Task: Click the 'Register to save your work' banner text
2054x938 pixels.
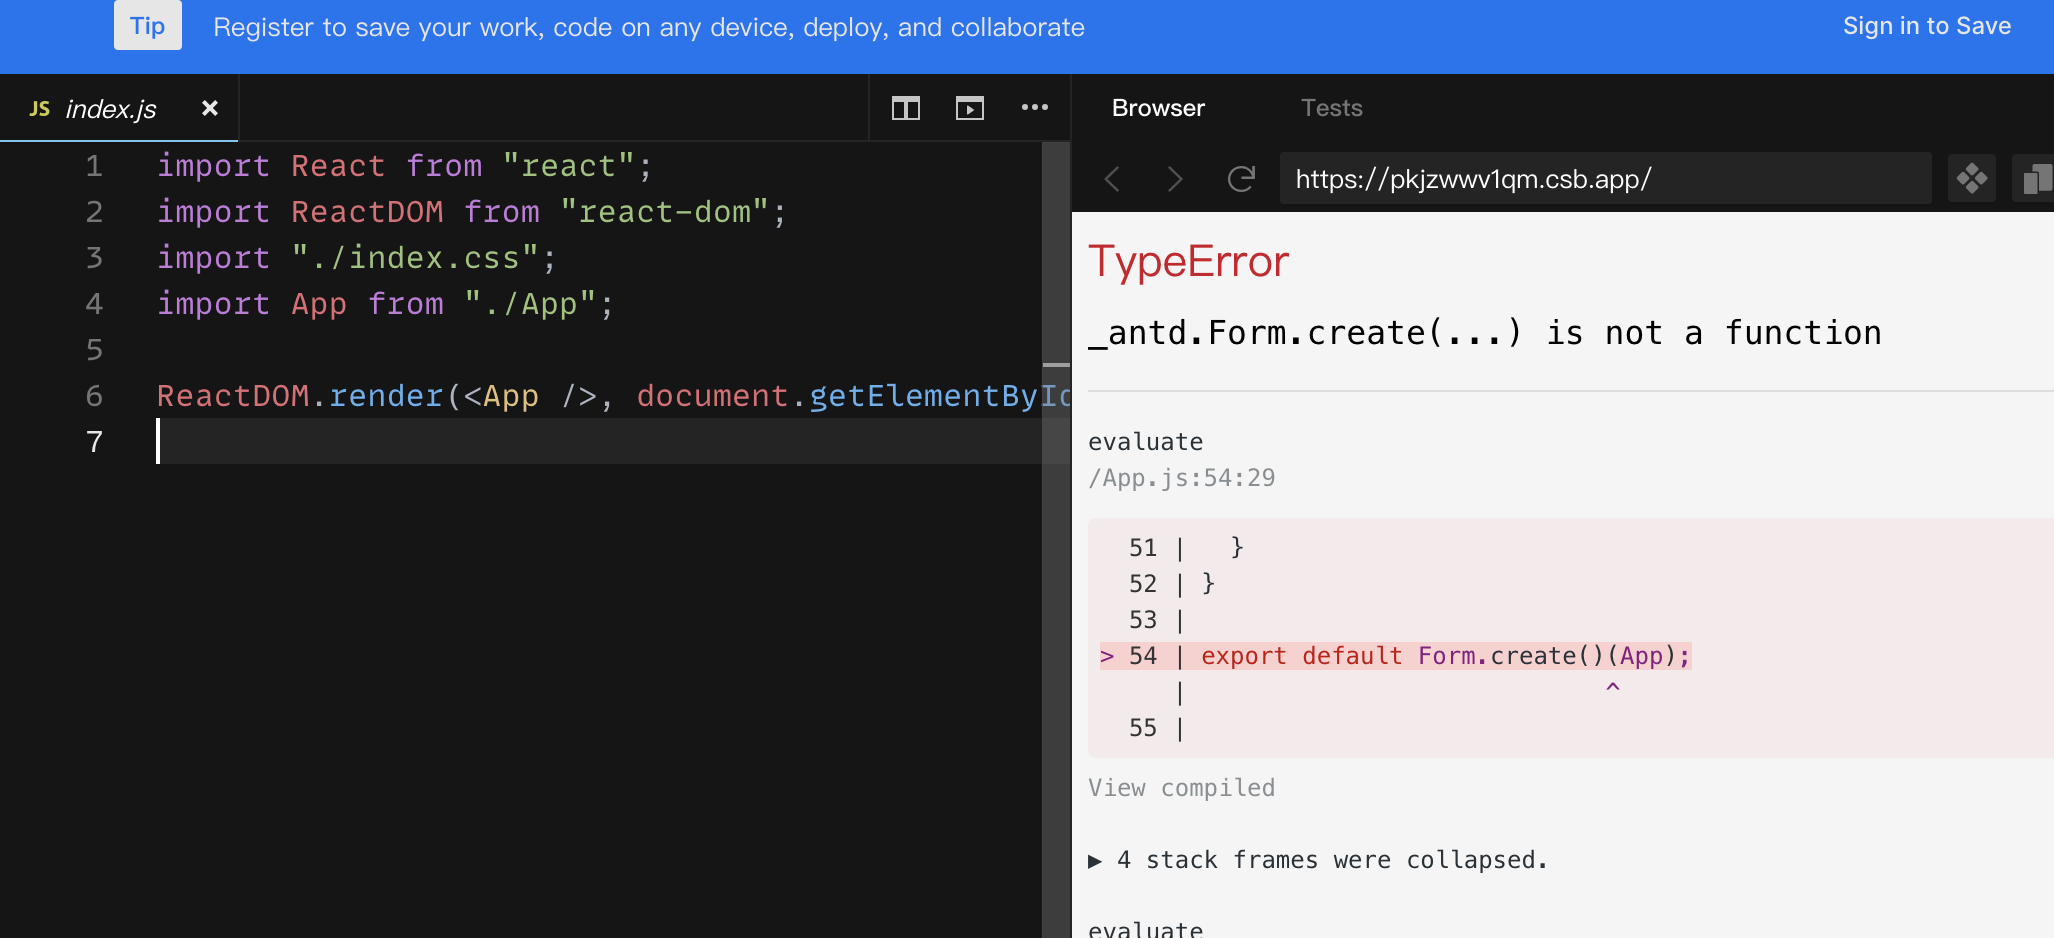Action: point(649,27)
